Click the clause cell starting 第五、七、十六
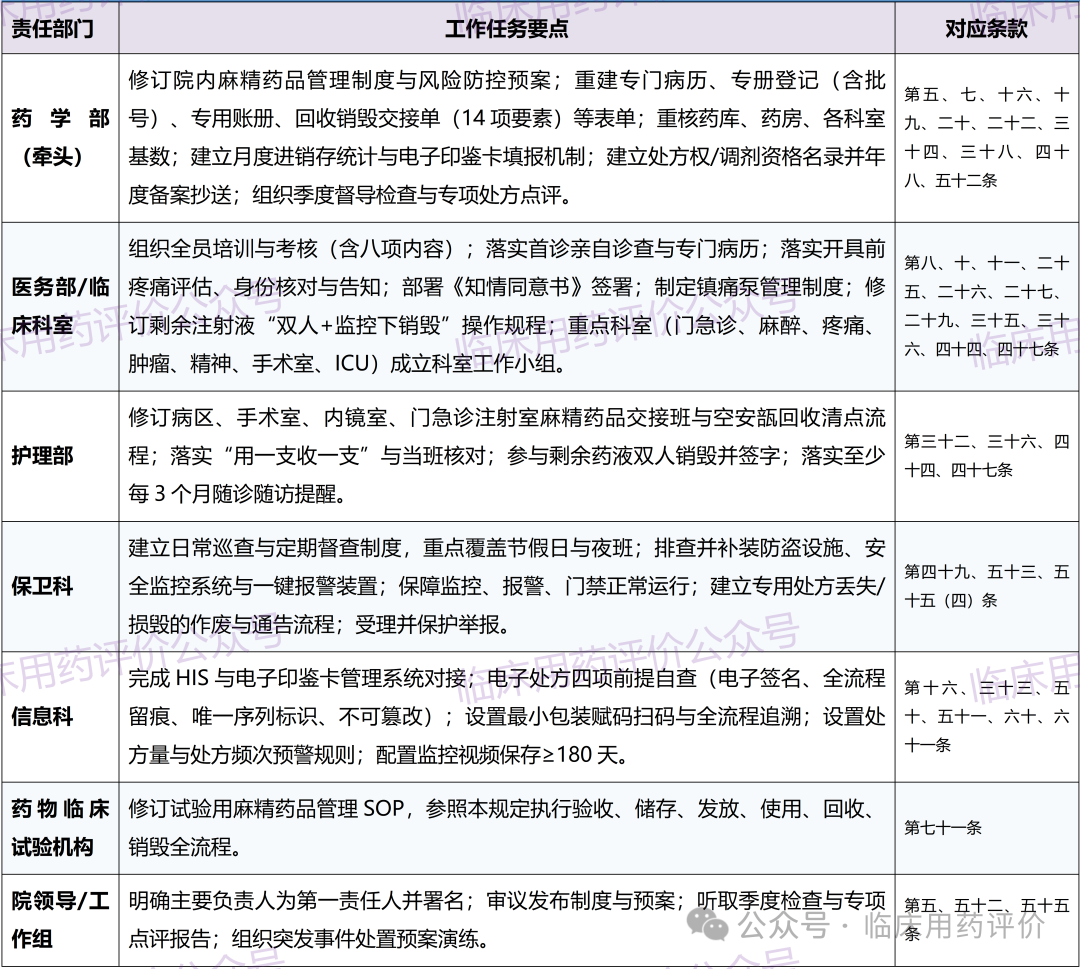Viewport: 1080px width, 969px height. (x=987, y=138)
